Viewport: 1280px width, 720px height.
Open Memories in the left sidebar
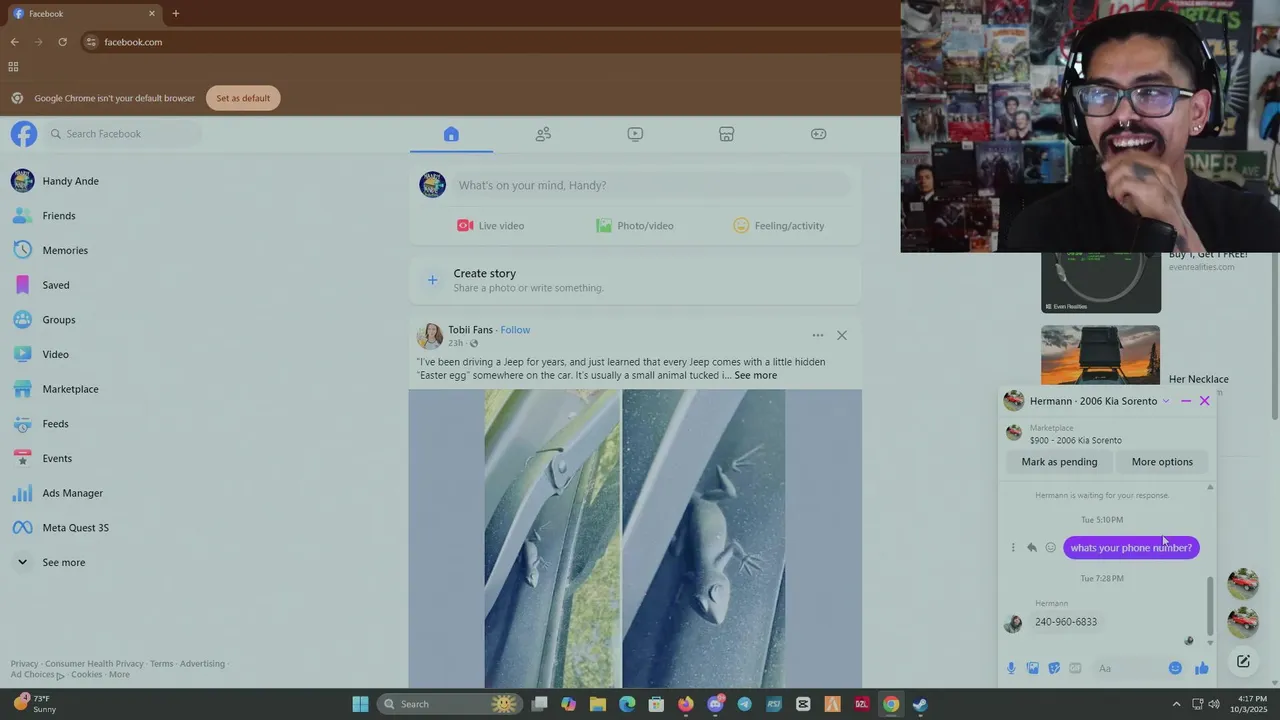[65, 250]
